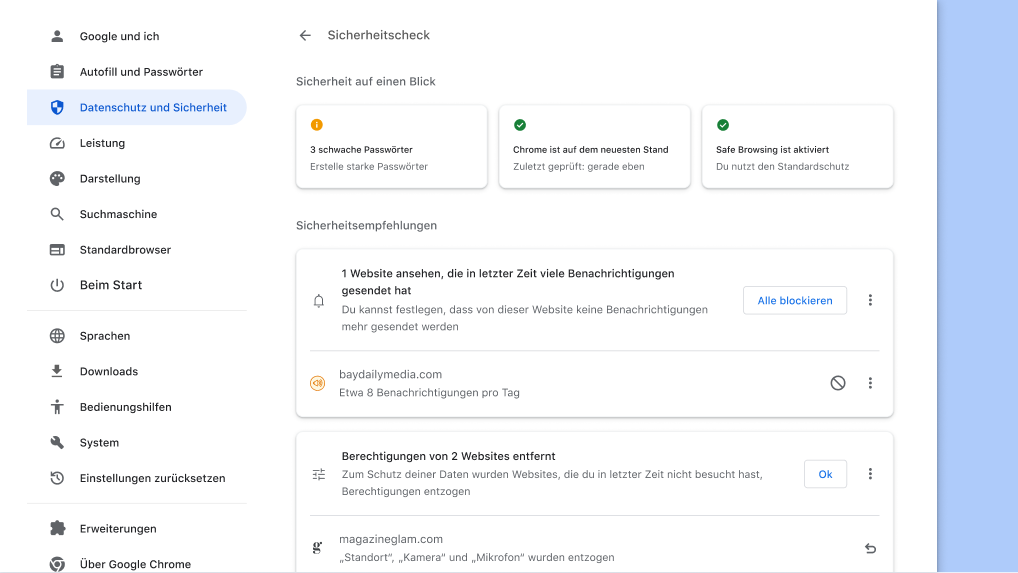The height and width of the screenshot is (573, 1018).
Task: Click the speedometer icon next to Leistung
Action: tap(57, 143)
